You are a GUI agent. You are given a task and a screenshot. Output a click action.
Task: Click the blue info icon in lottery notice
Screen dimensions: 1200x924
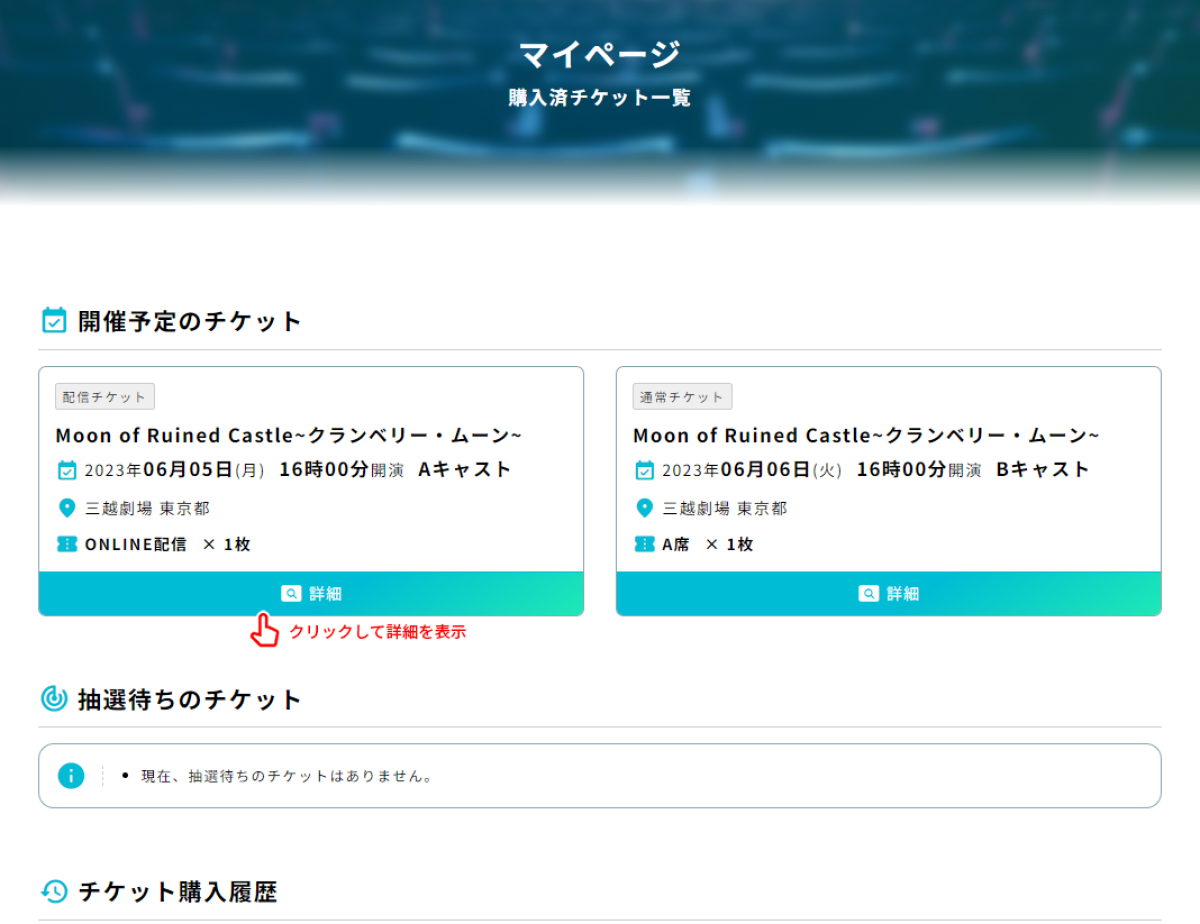[71, 775]
